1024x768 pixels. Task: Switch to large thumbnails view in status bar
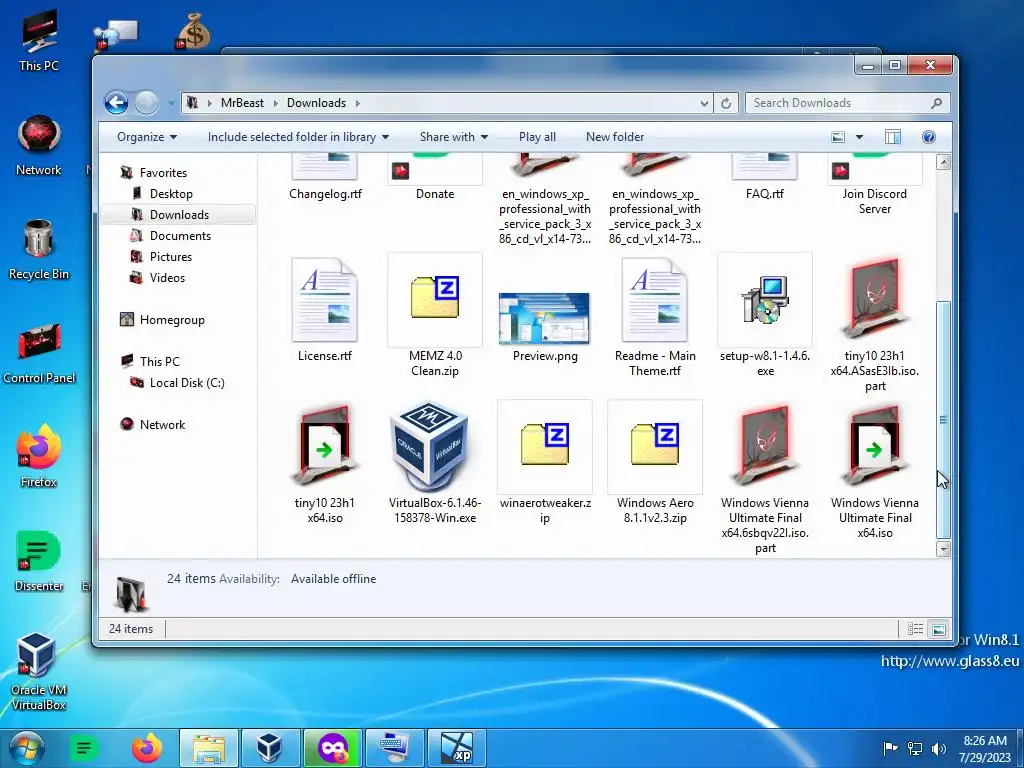point(938,629)
